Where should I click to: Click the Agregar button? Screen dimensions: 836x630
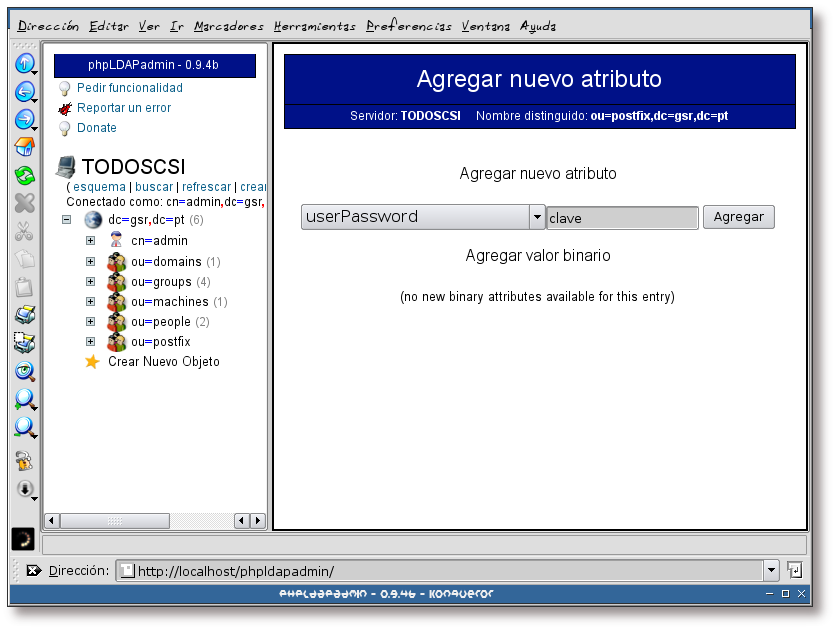click(x=738, y=216)
